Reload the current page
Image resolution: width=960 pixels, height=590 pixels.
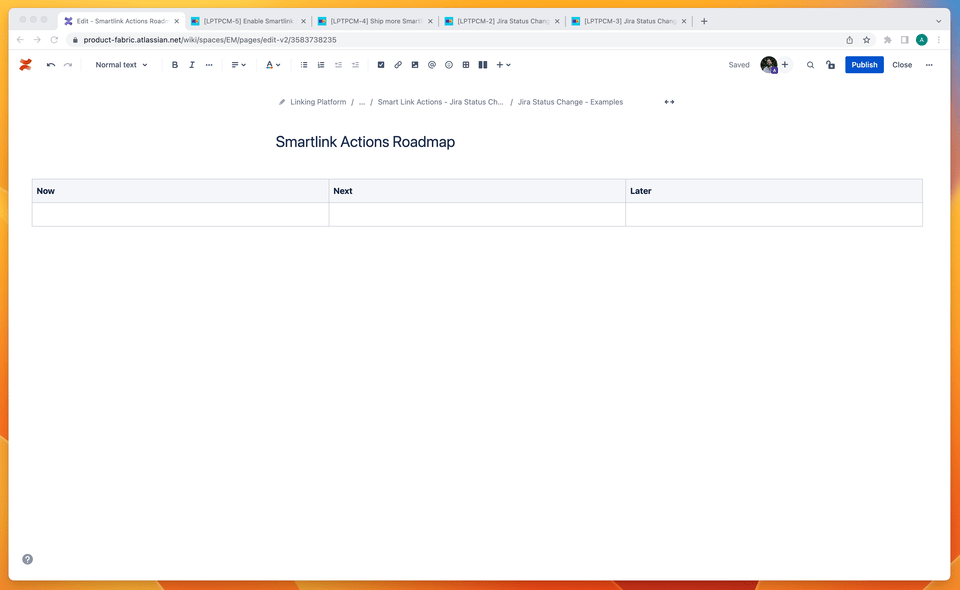(x=54, y=40)
